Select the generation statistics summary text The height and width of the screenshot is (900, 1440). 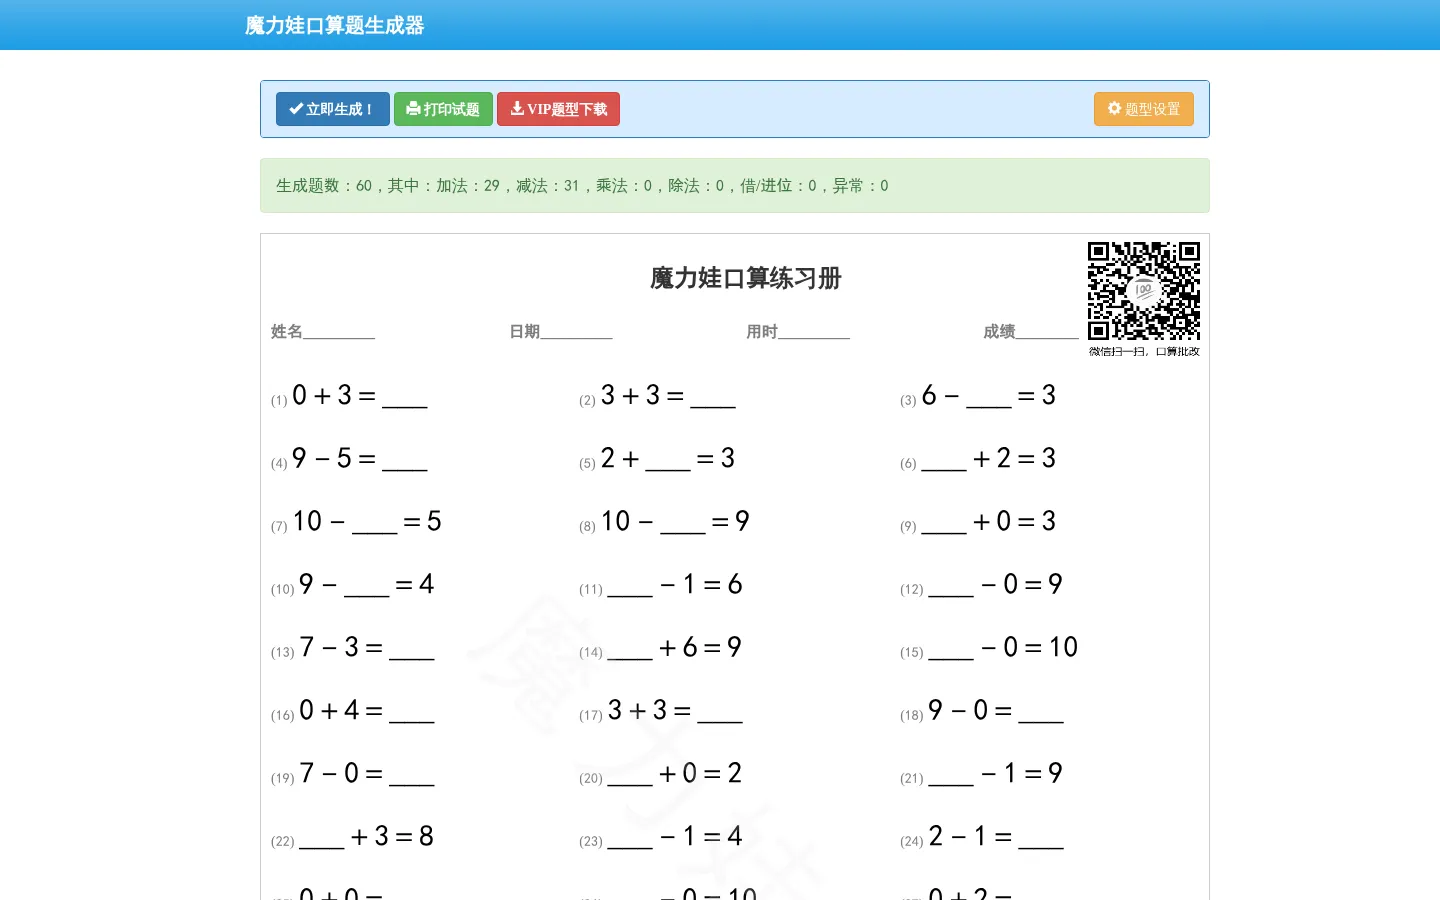pos(582,185)
